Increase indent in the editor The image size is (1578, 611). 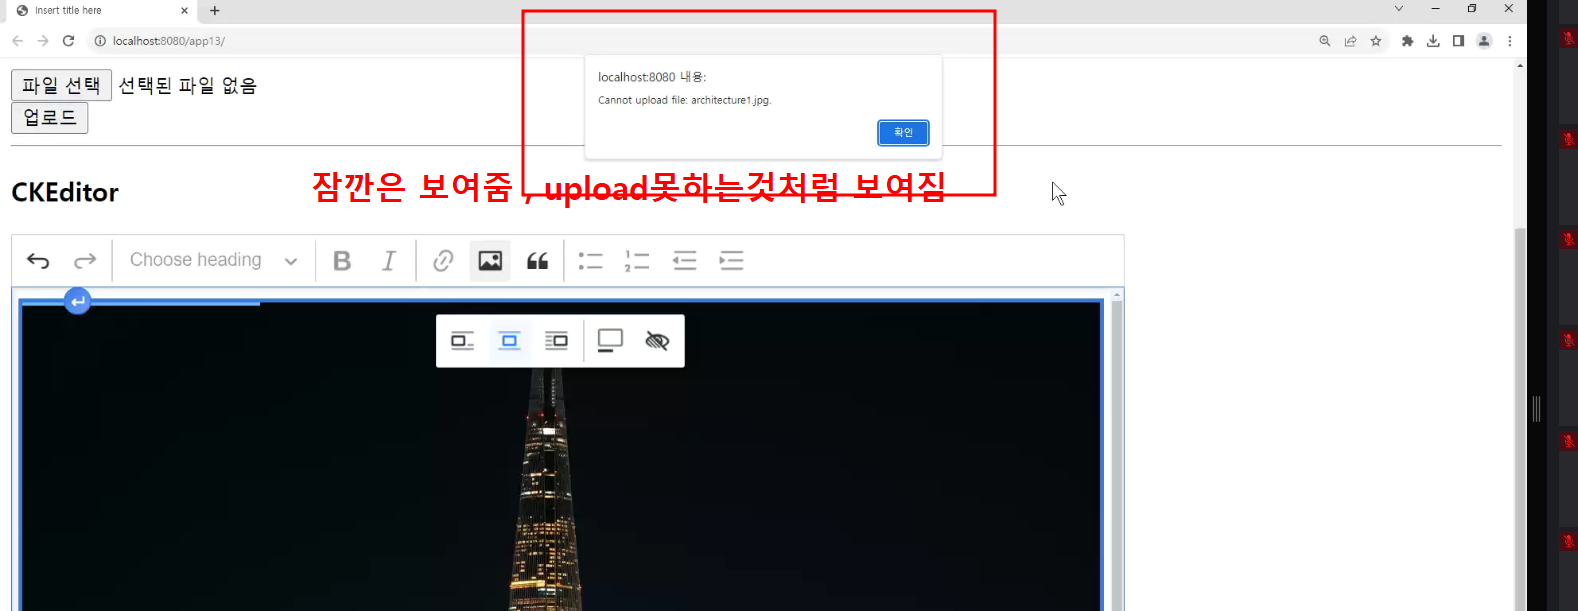pos(732,261)
